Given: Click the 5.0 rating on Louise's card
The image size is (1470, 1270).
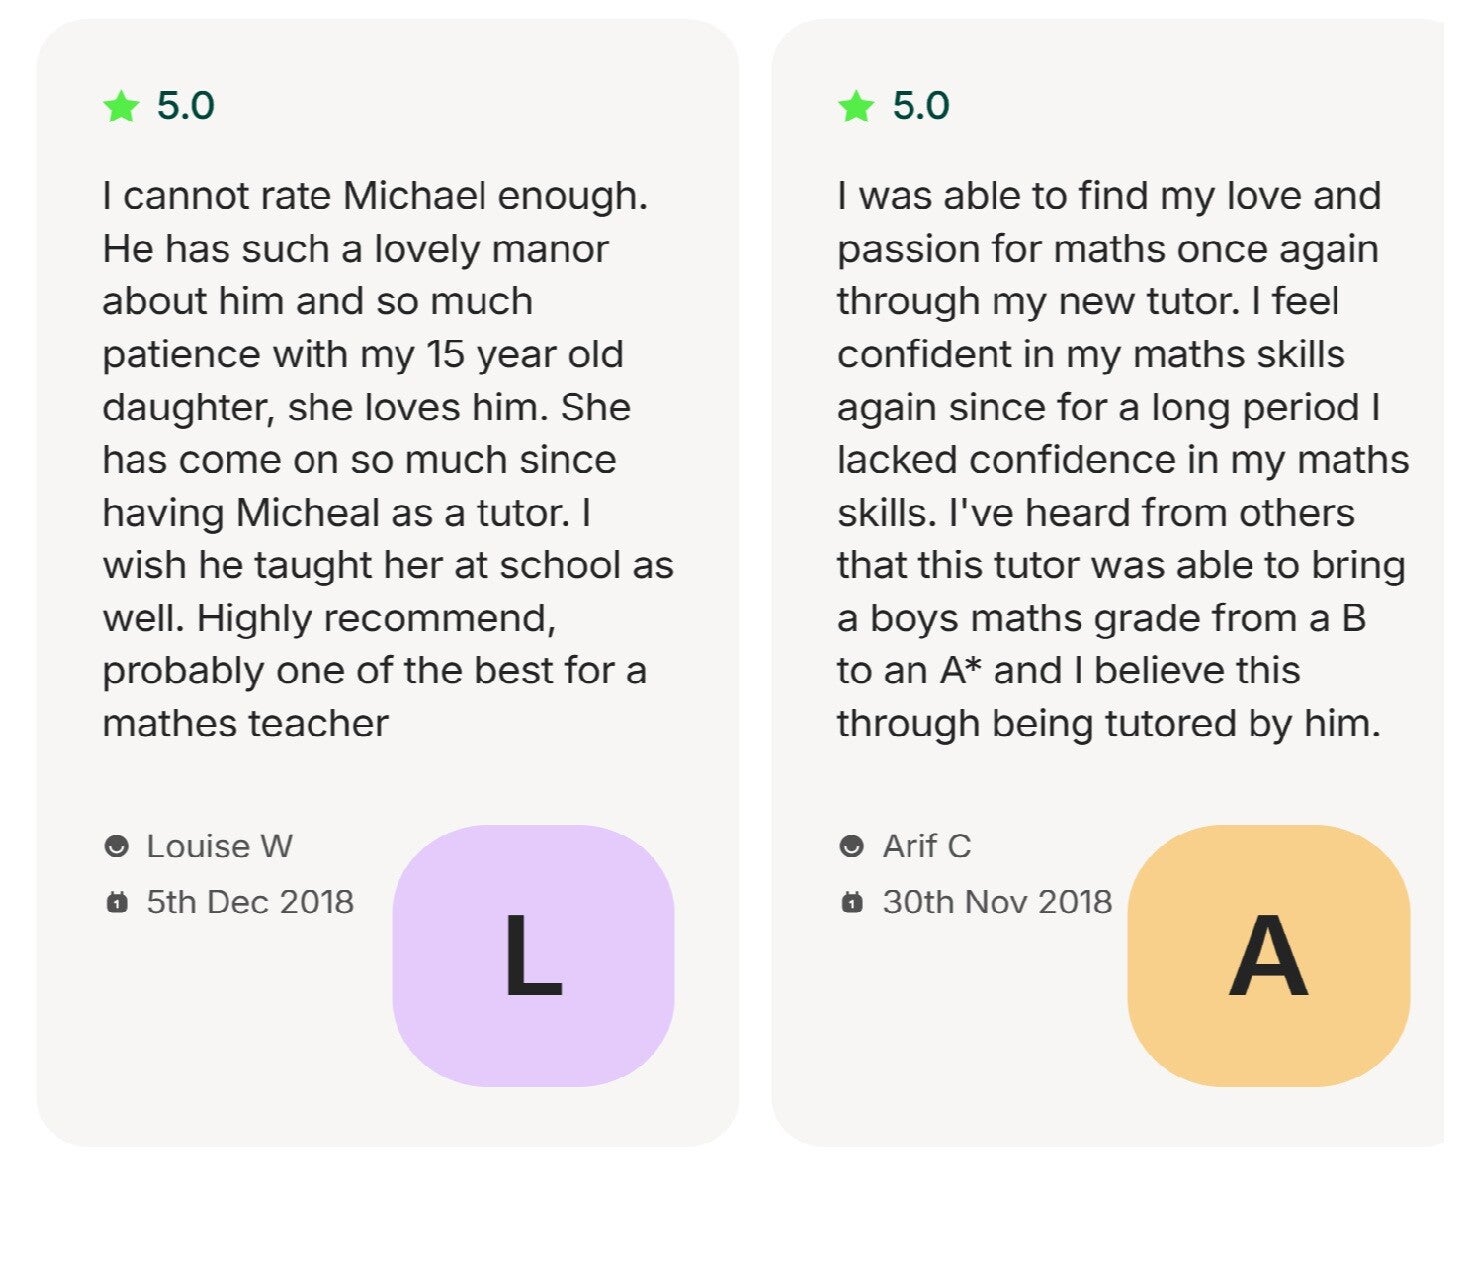Looking at the screenshot, I should pyautogui.click(x=186, y=106).
